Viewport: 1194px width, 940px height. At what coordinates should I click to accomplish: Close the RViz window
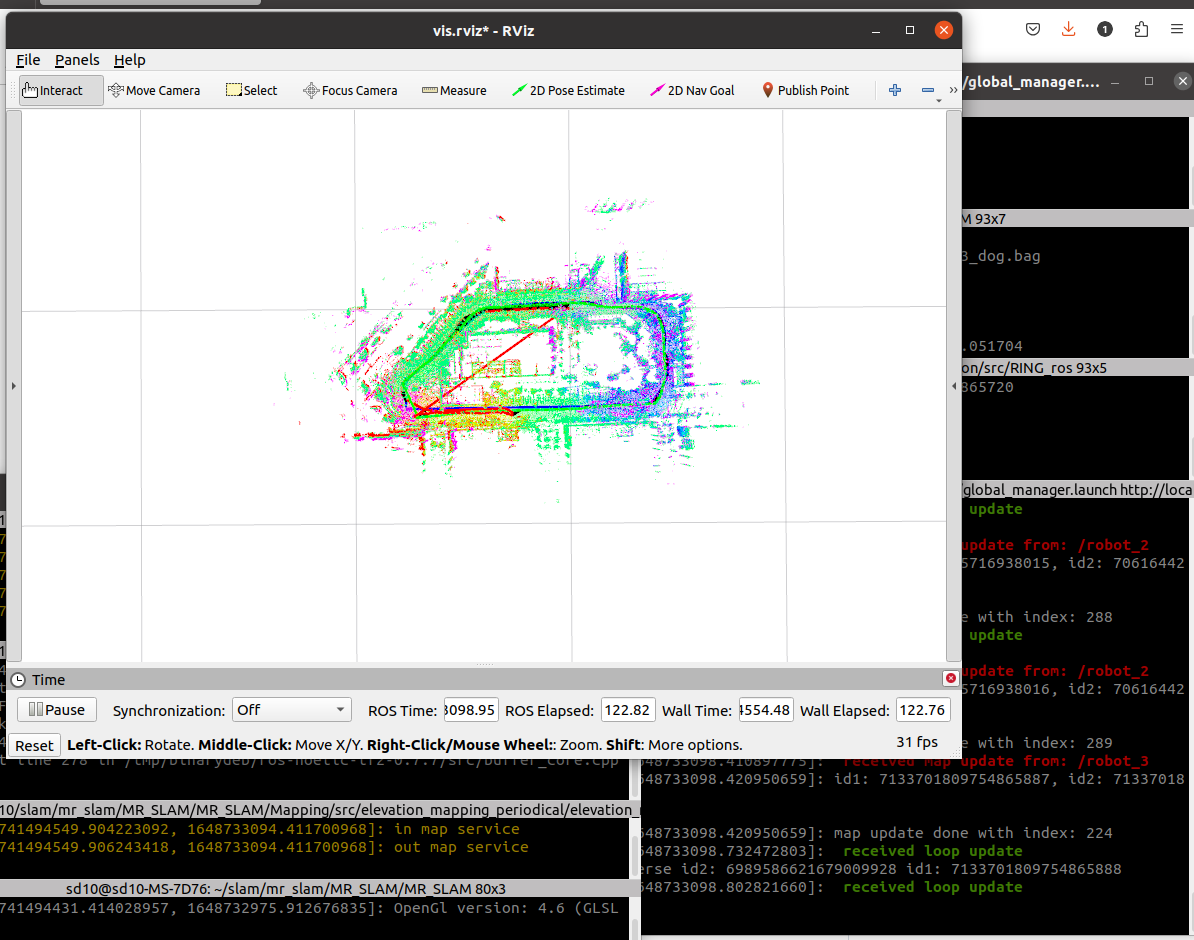(943, 30)
